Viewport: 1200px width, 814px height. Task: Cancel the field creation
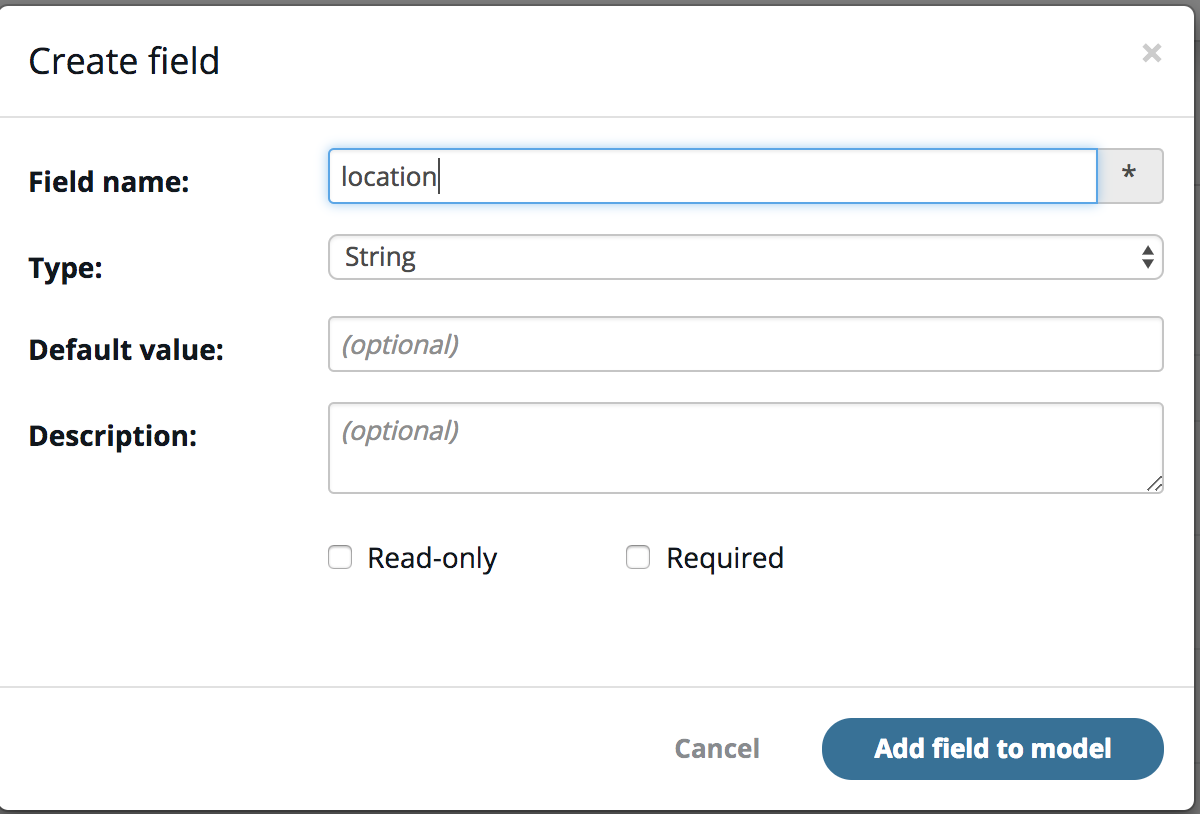coord(717,749)
